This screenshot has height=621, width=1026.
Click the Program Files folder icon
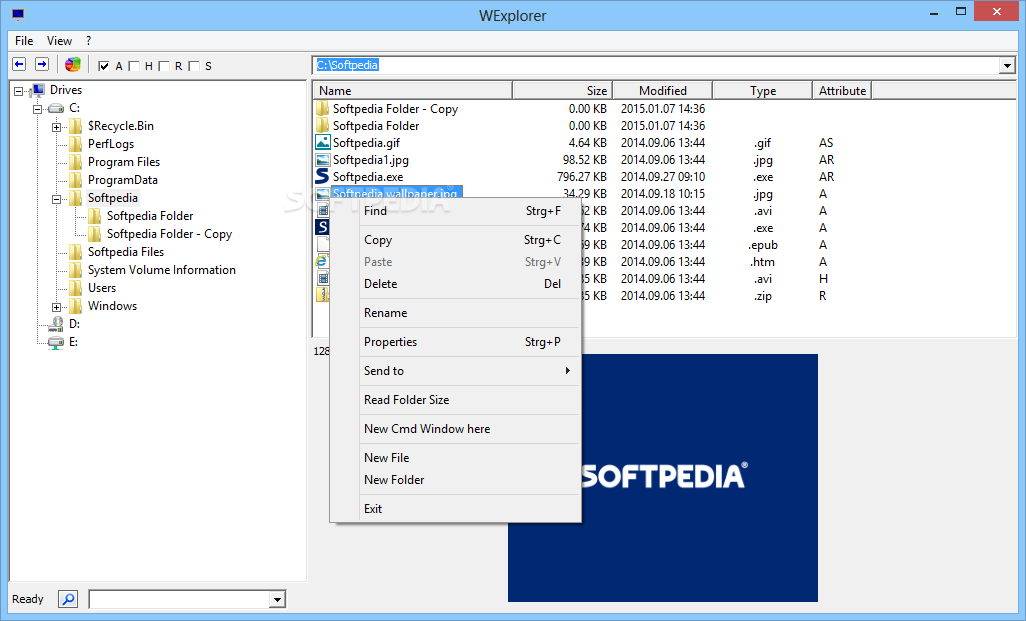point(76,162)
